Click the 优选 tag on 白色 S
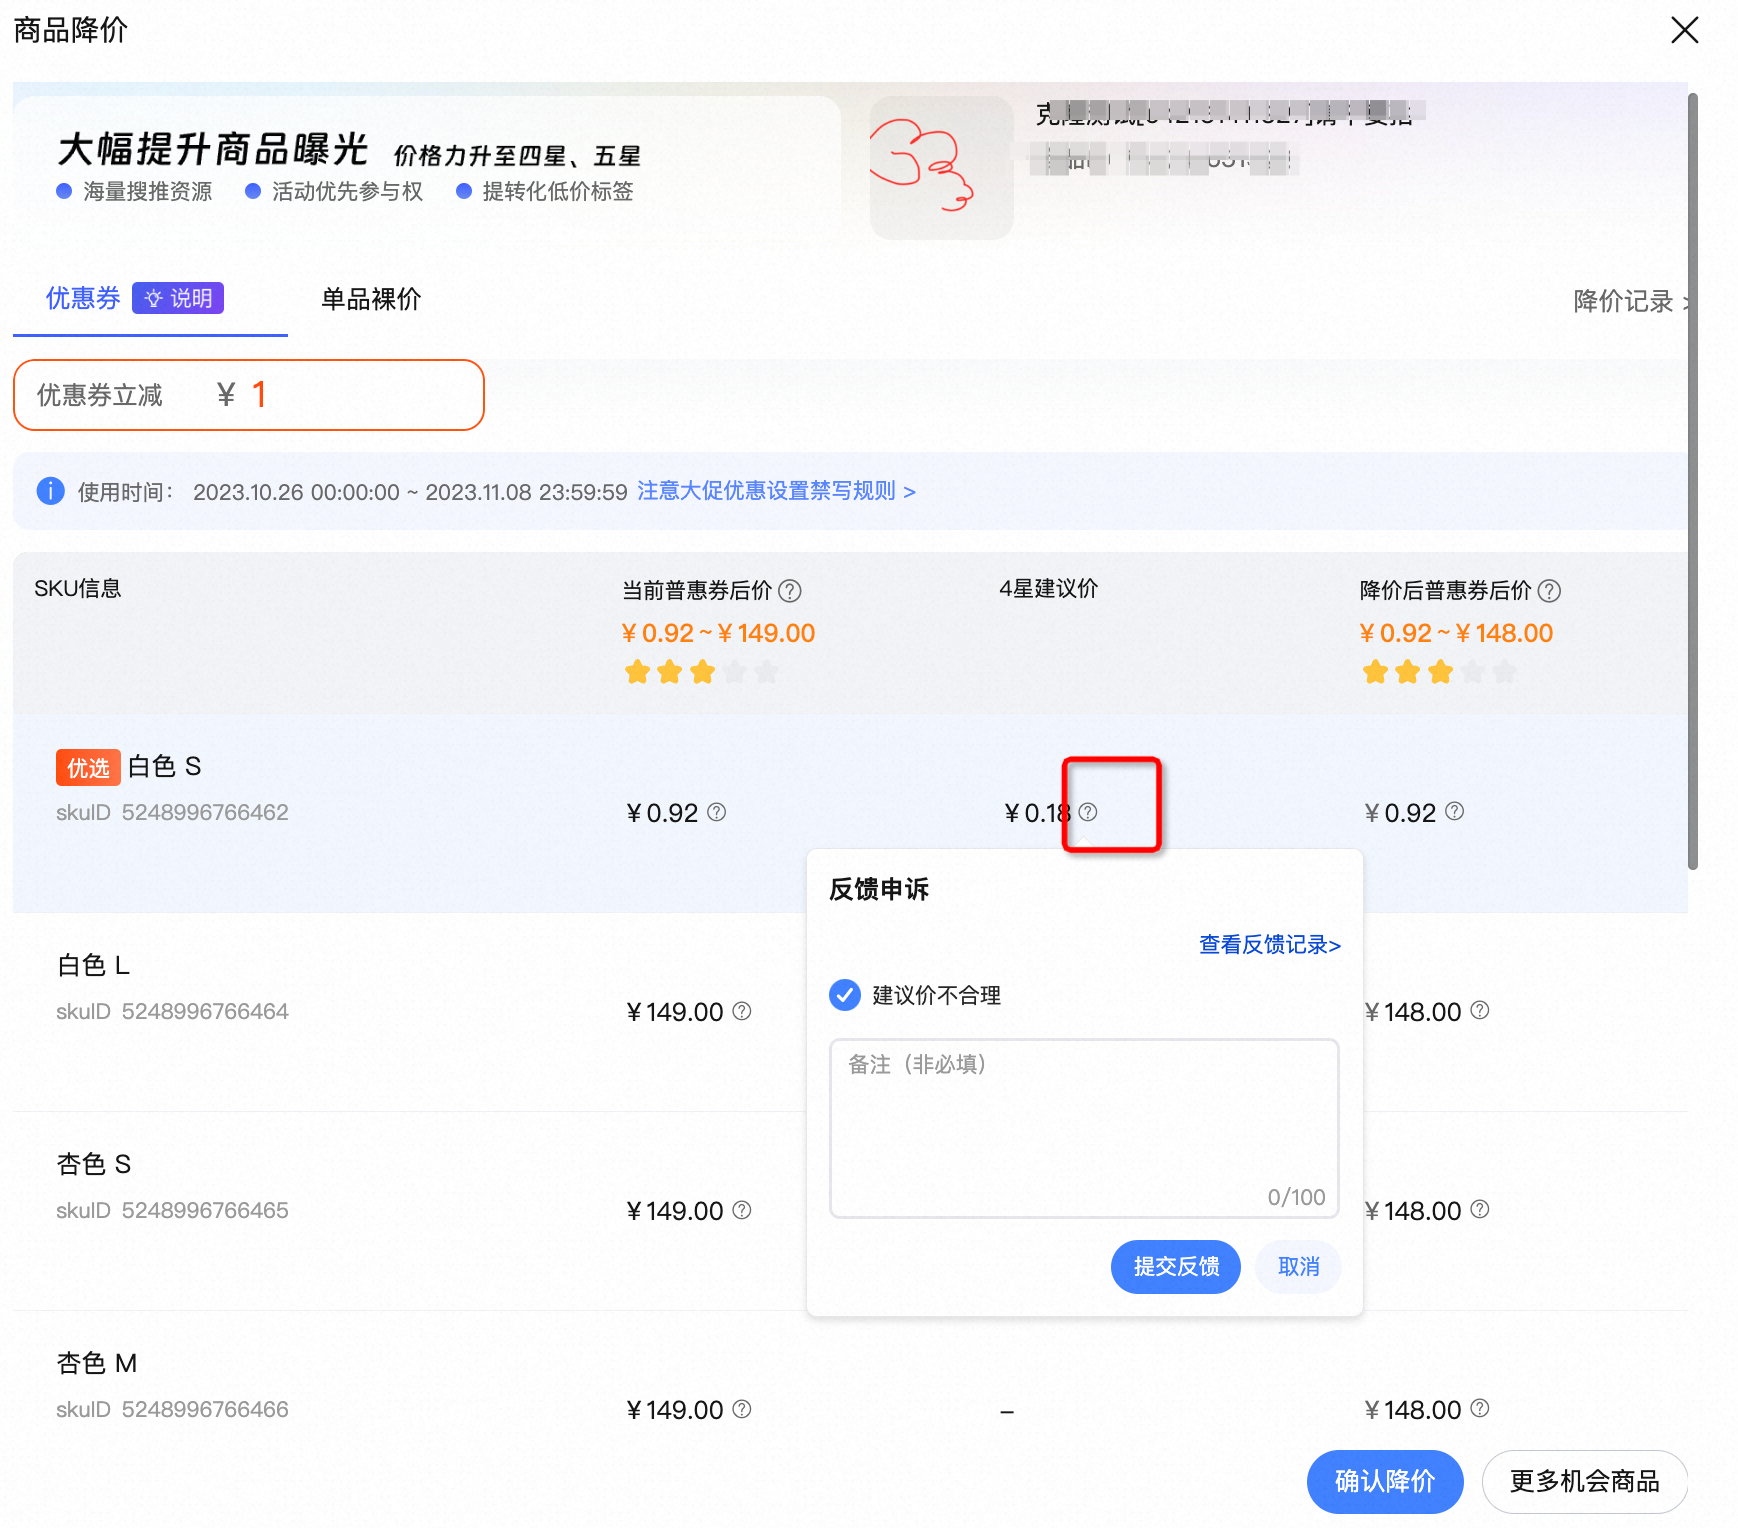 coord(88,768)
